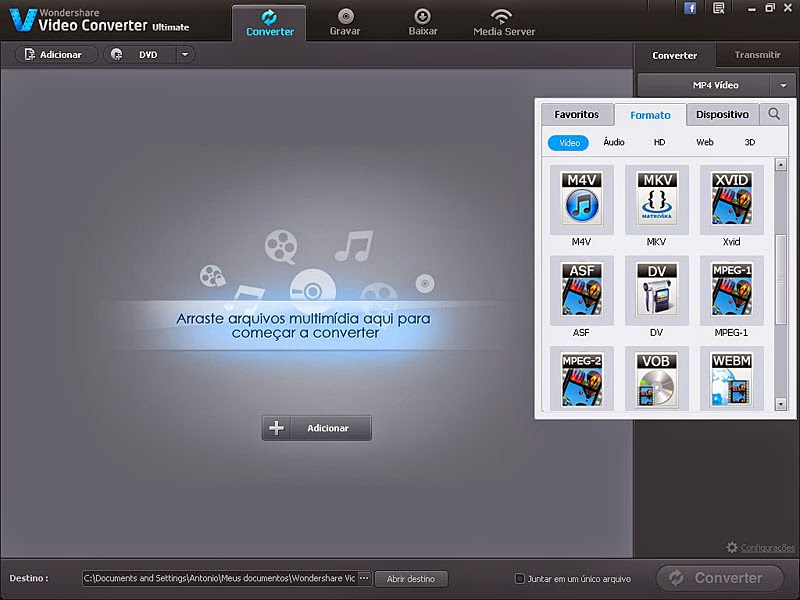The height and width of the screenshot is (600, 800).
Task: Select the Áudio category
Action: click(x=614, y=142)
